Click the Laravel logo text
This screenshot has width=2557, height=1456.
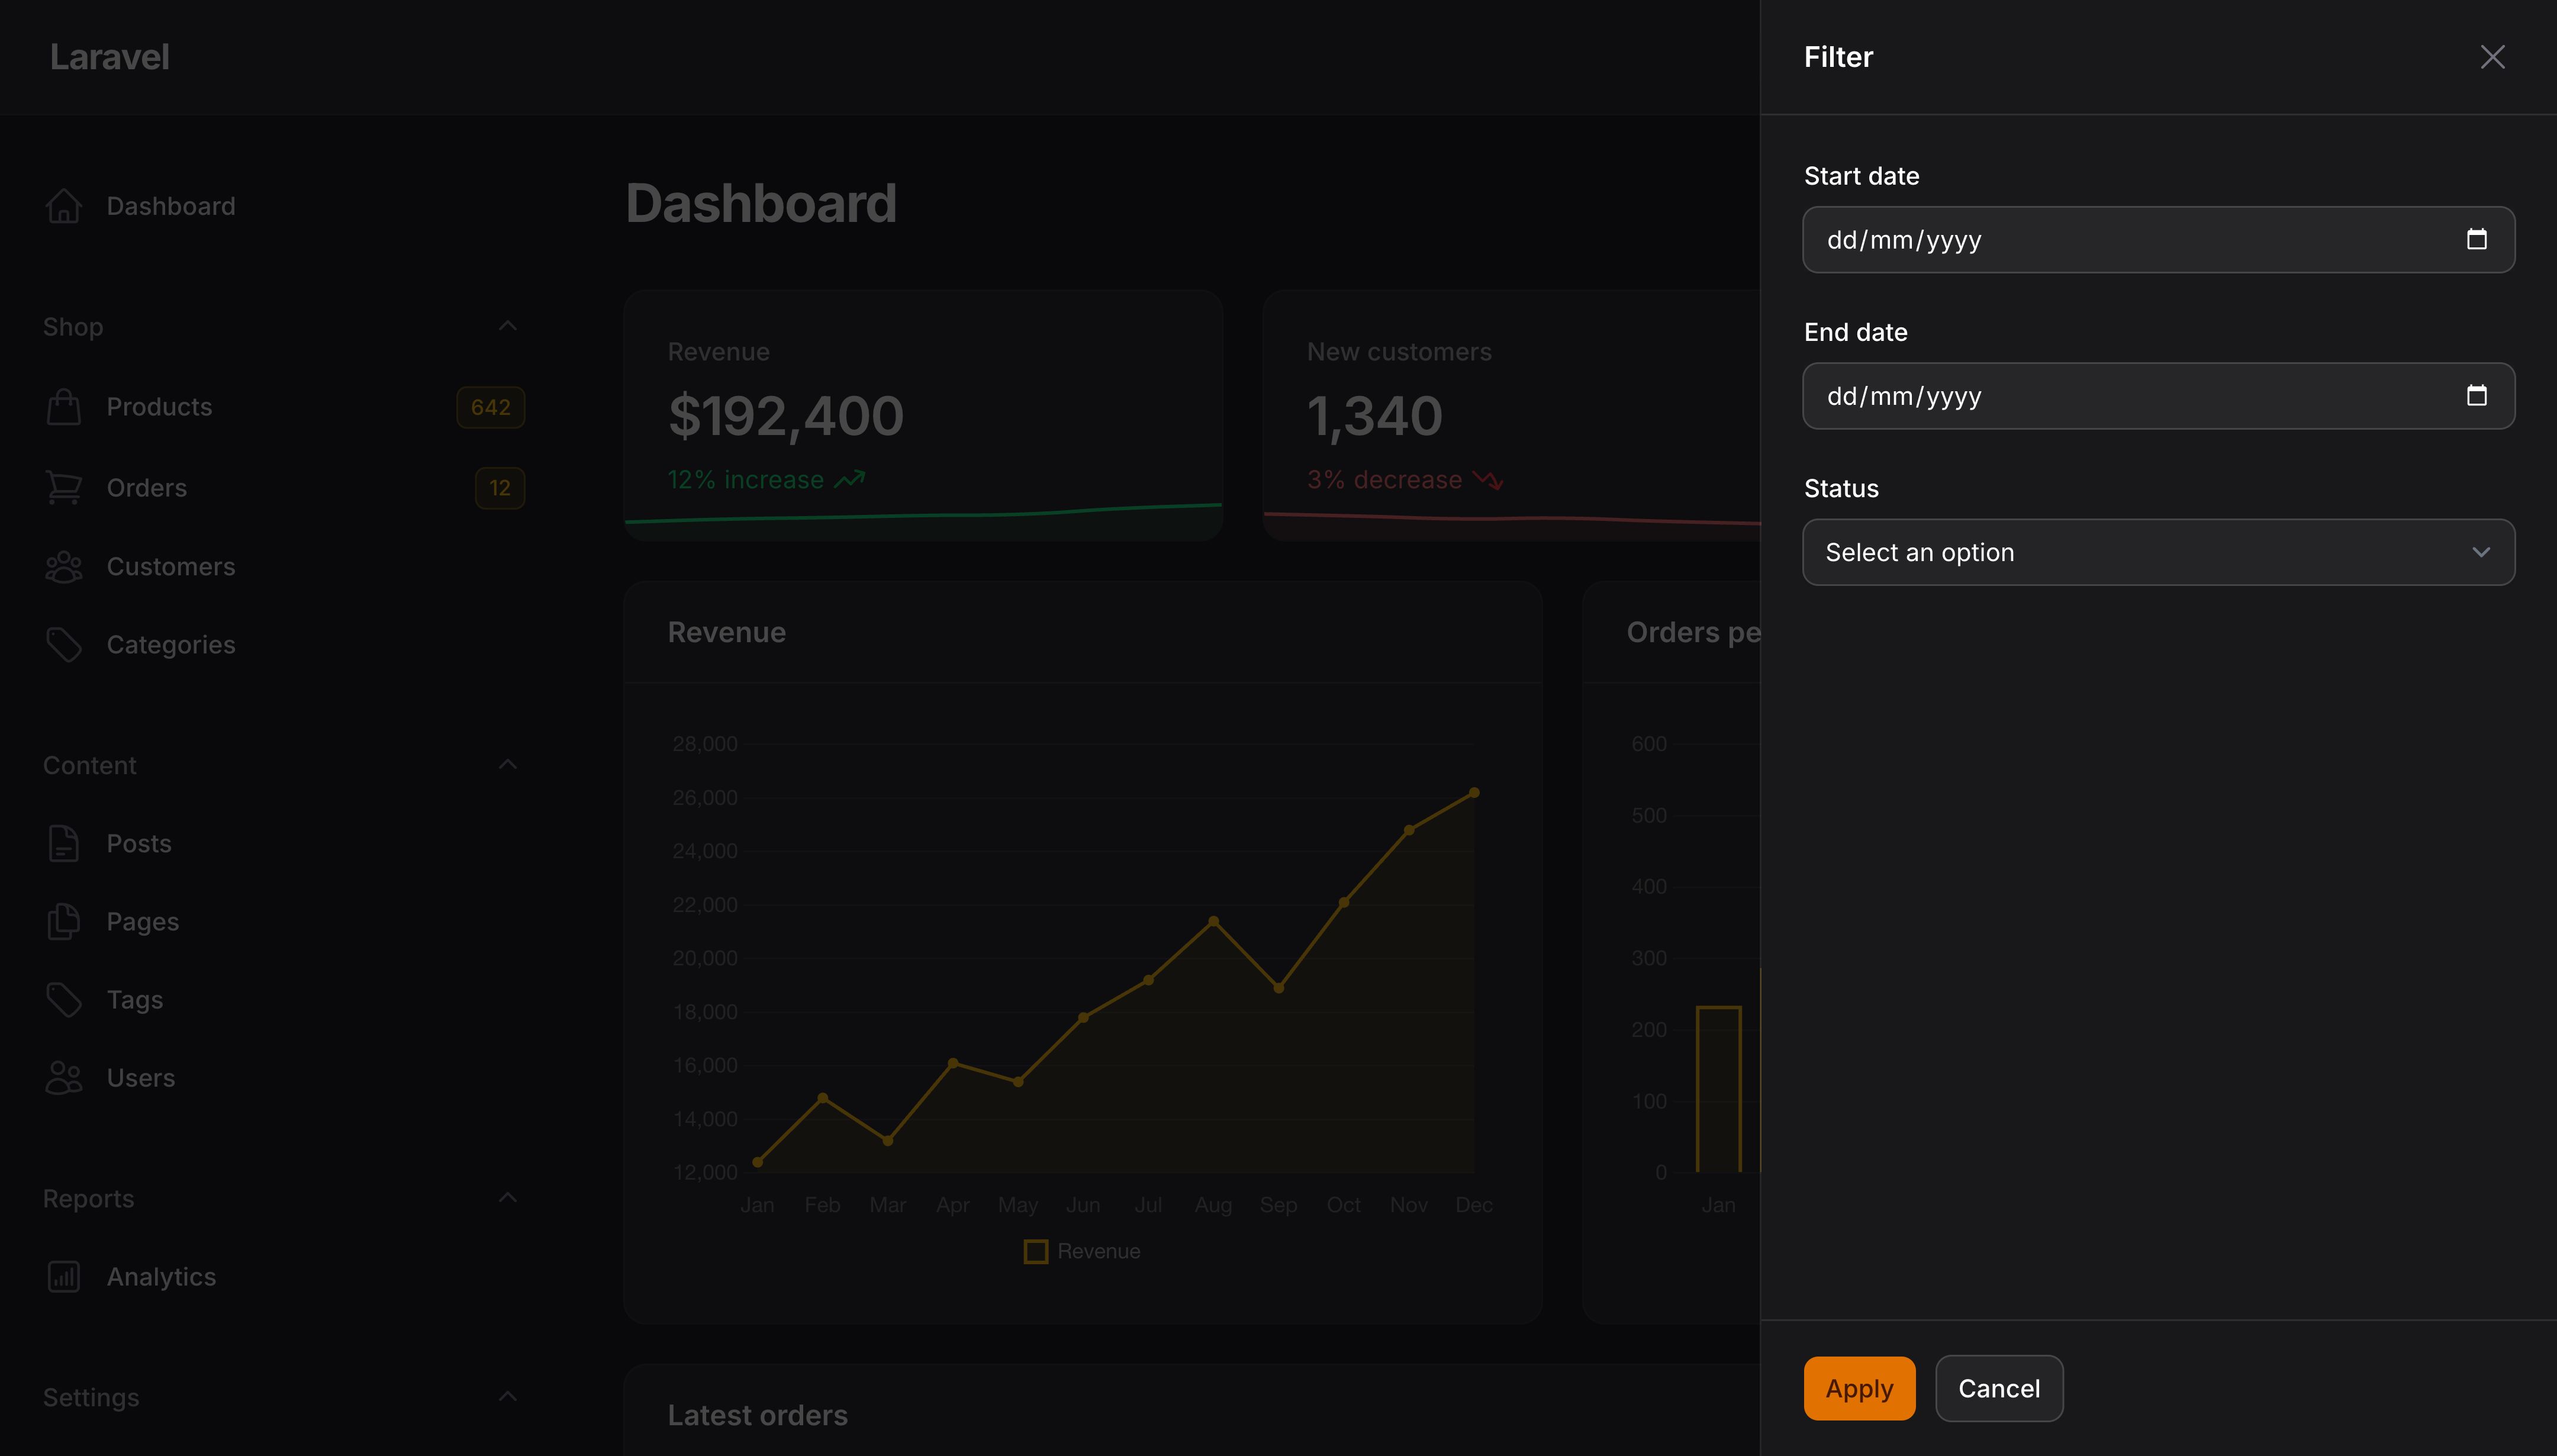[x=109, y=57]
